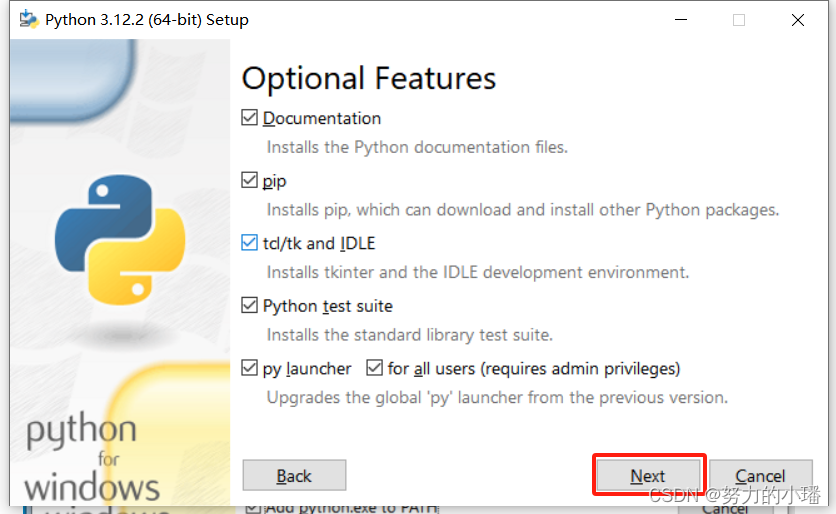Screen dimensions: 836x514
Task: Toggle the pip checkbox
Action: click(x=249, y=180)
